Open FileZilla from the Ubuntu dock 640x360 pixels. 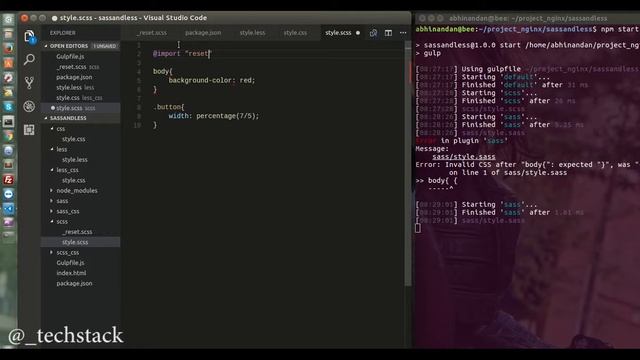[x=8, y=180]
